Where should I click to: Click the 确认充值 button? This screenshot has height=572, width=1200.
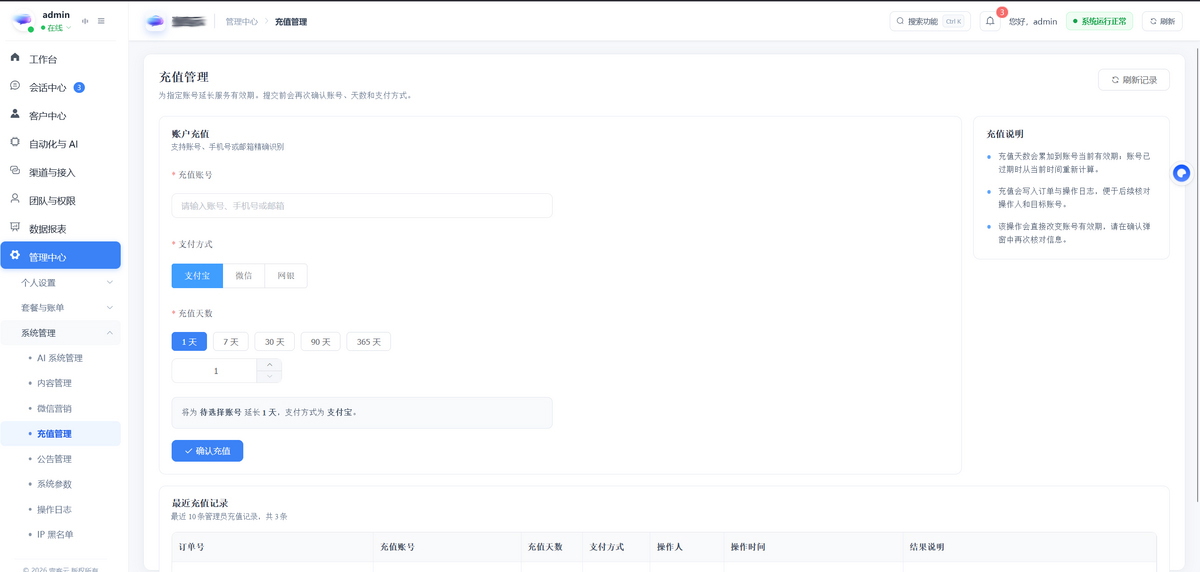point(207,451)
